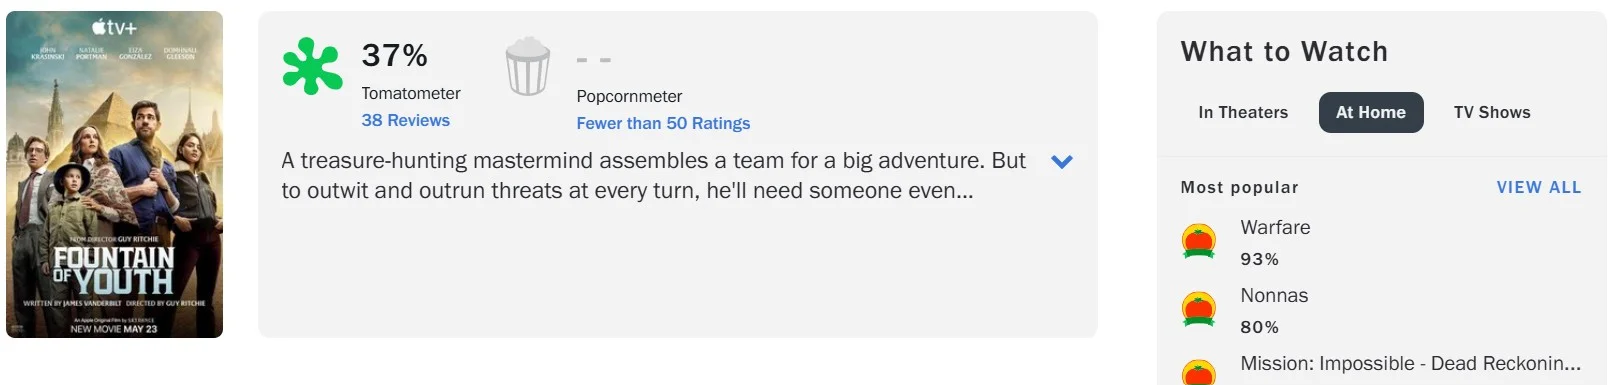Expand the movie synopsis with the chevron
The width and height of the screenshot is (1612, 385).
tap(1062, 161)
